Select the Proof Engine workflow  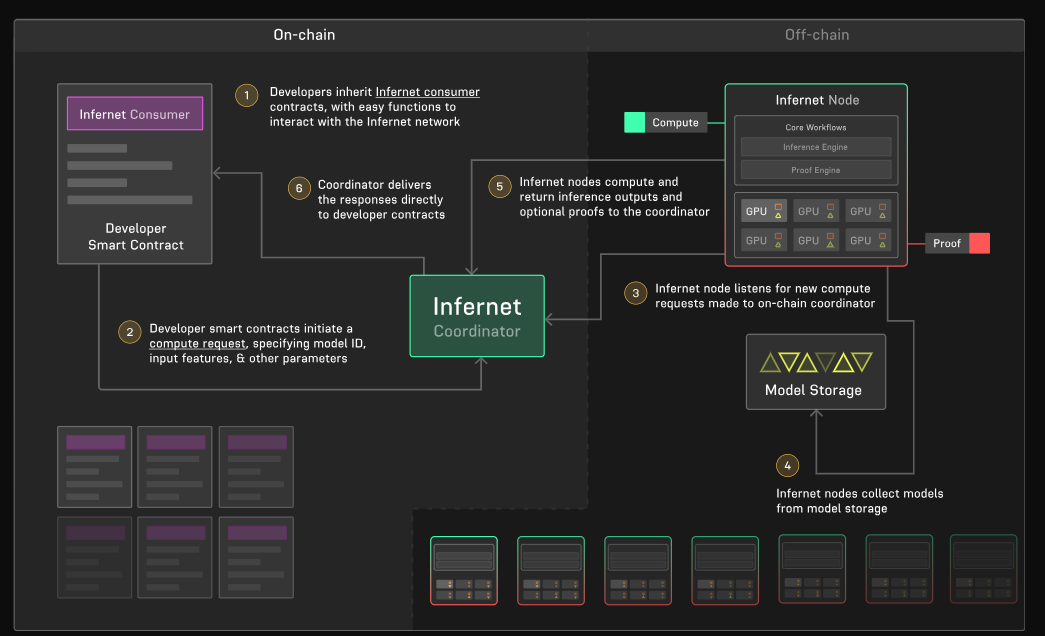click(x=815, y=170)
